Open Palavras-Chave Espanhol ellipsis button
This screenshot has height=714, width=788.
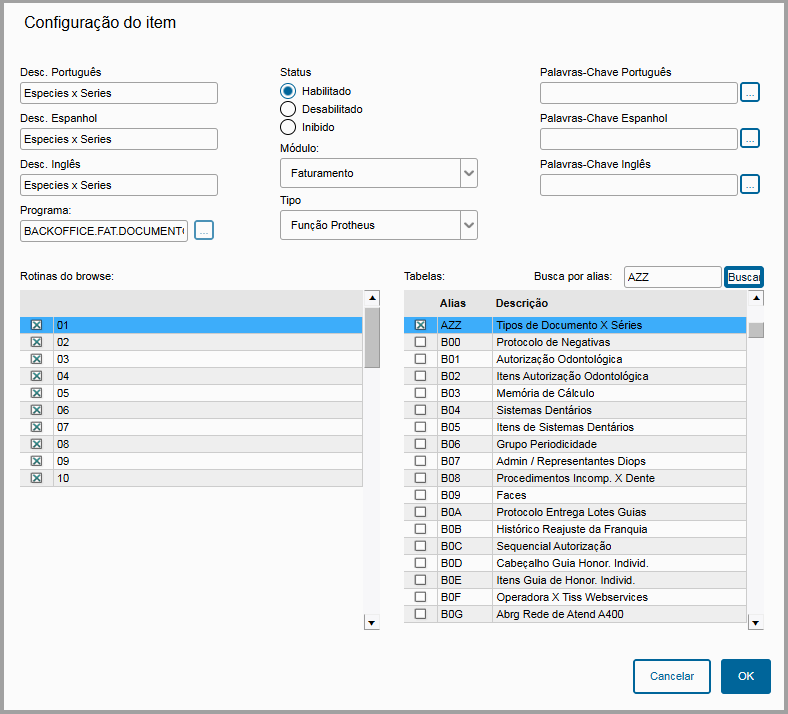click(750, 139)
